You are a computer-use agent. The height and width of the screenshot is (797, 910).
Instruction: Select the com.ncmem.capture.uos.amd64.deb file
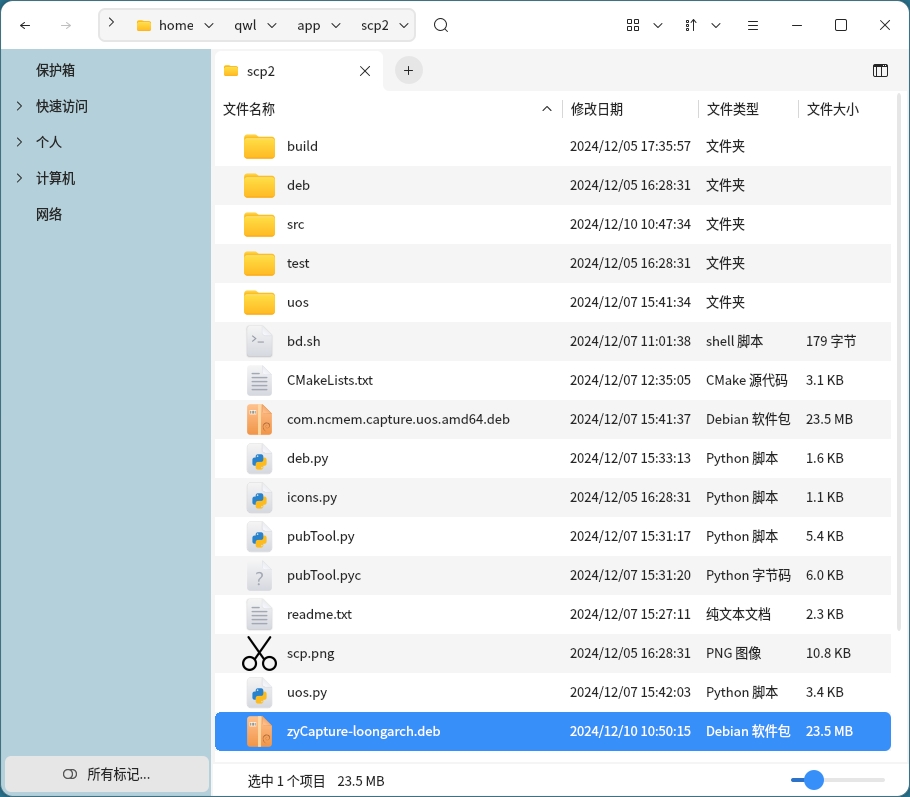click(x=398, y=419)
